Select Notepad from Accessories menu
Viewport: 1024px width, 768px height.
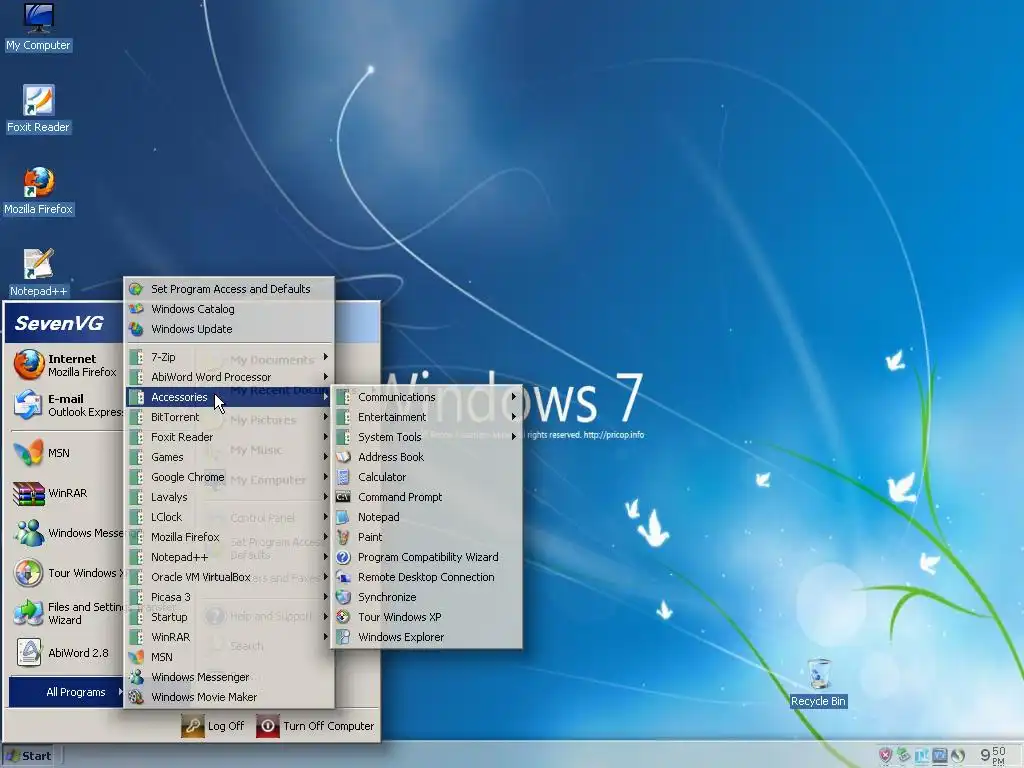click(x=426, y=517)
